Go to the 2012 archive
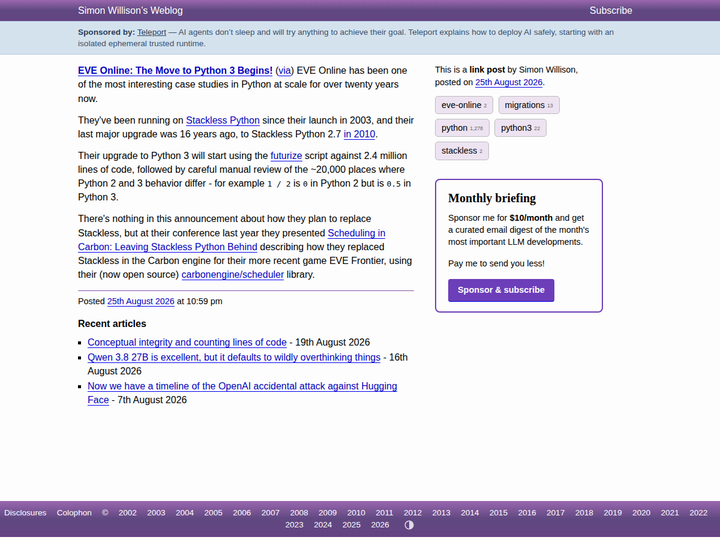Viewport: 720px width, 540px height. pyautogui.click(x=412, y=513)
